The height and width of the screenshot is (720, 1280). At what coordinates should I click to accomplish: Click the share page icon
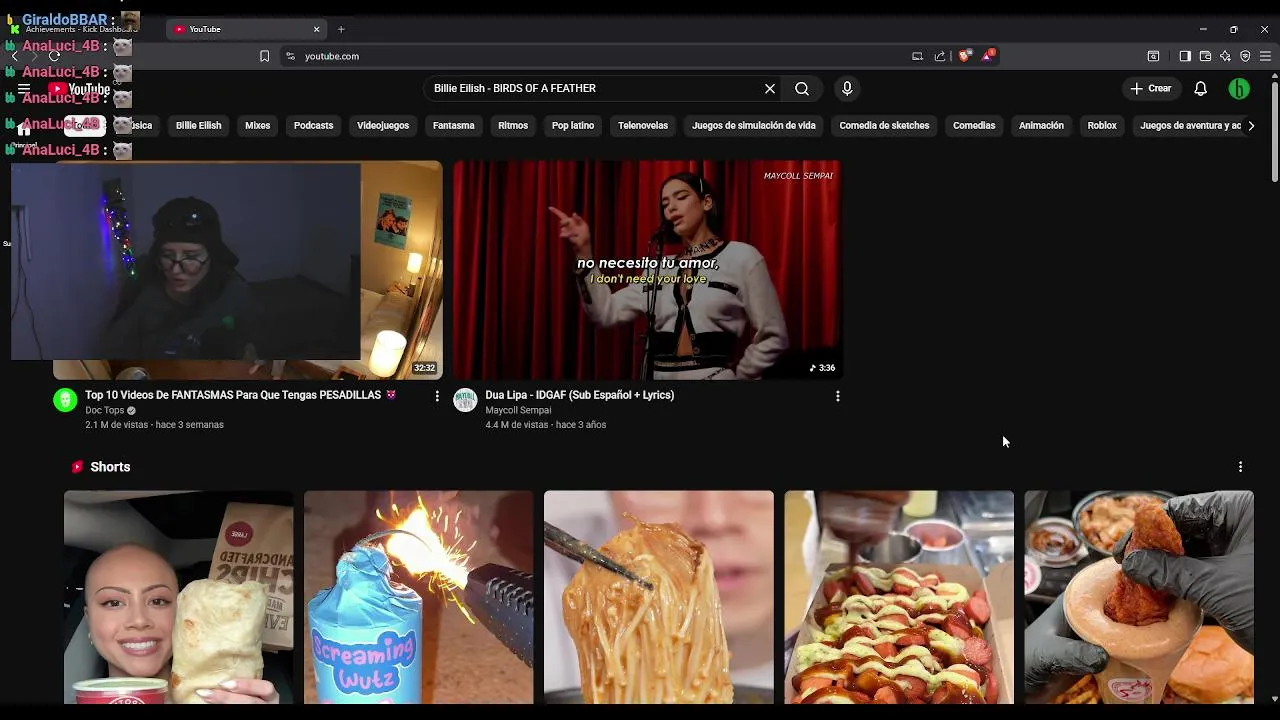point(940,56)
